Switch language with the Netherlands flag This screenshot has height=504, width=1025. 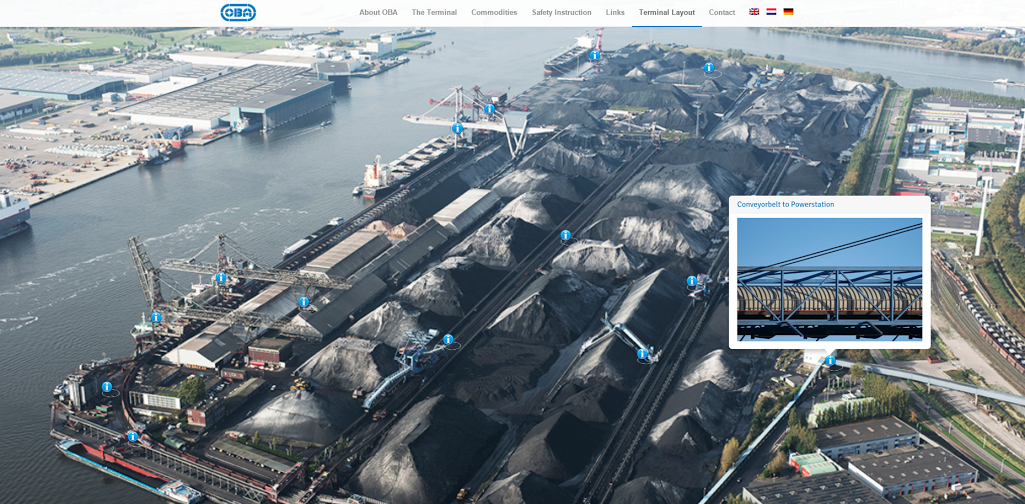pos(771,12)
